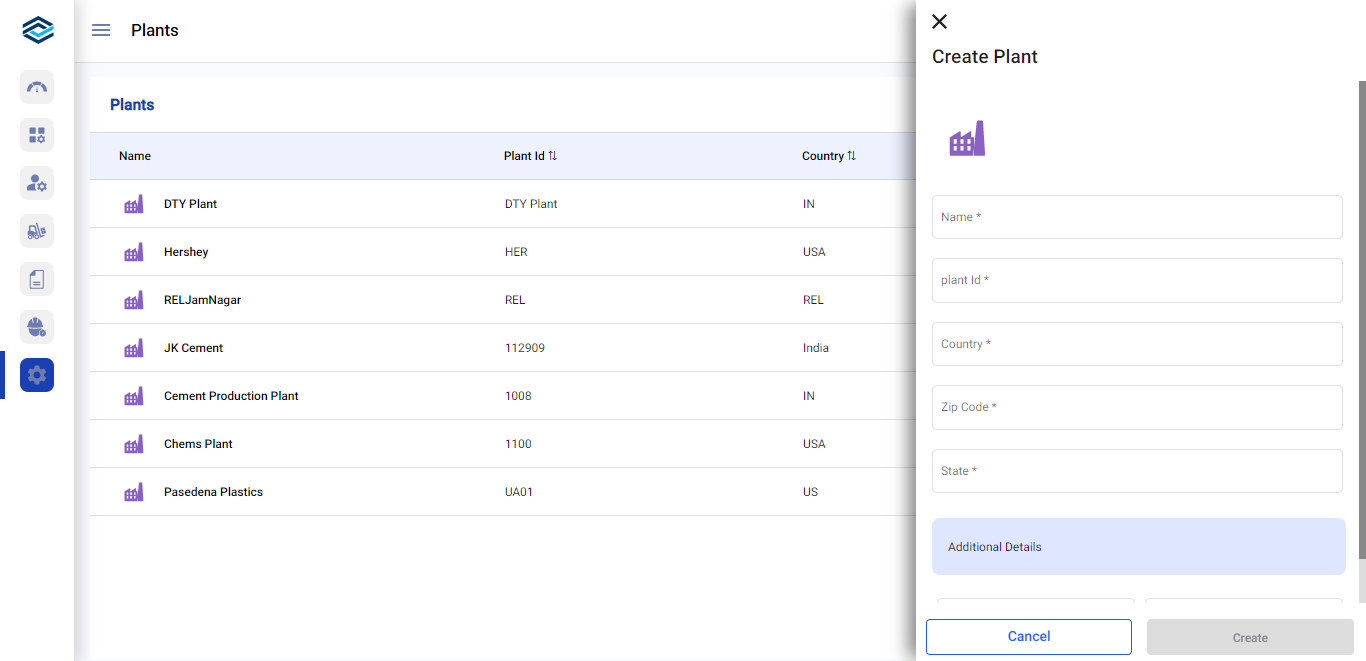Select the Hershey plant row
Viewport: 1366px width, 661px height.
pos(186,252)
